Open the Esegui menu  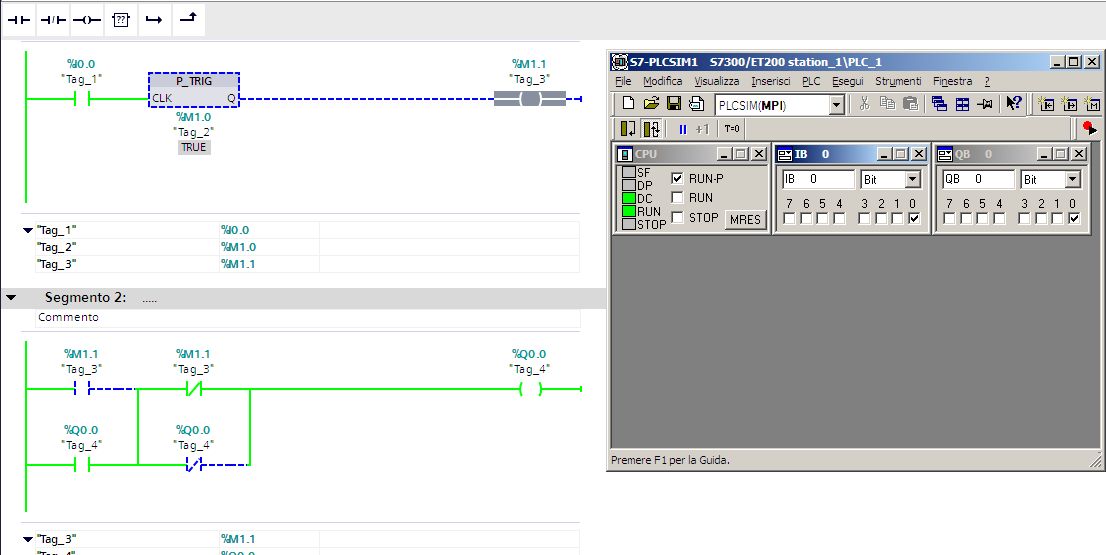(846, 81)
